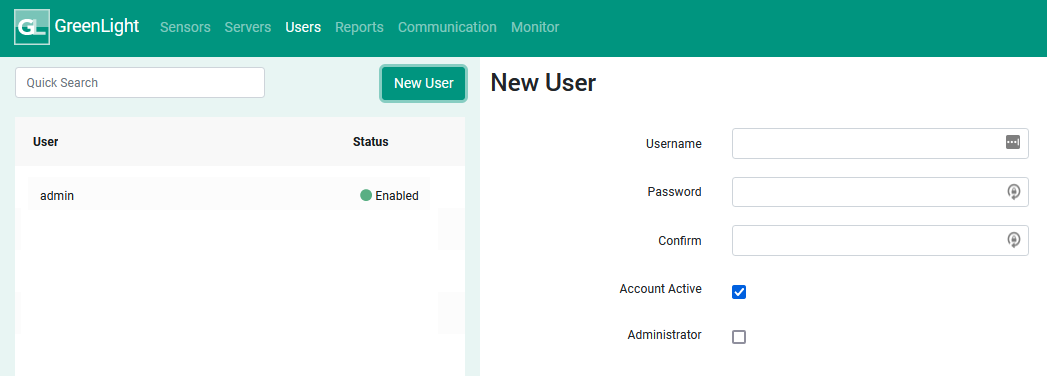Uncheck the Account Active checkbox
Screen dimensions: 1047x376
[x=739, y=292]
